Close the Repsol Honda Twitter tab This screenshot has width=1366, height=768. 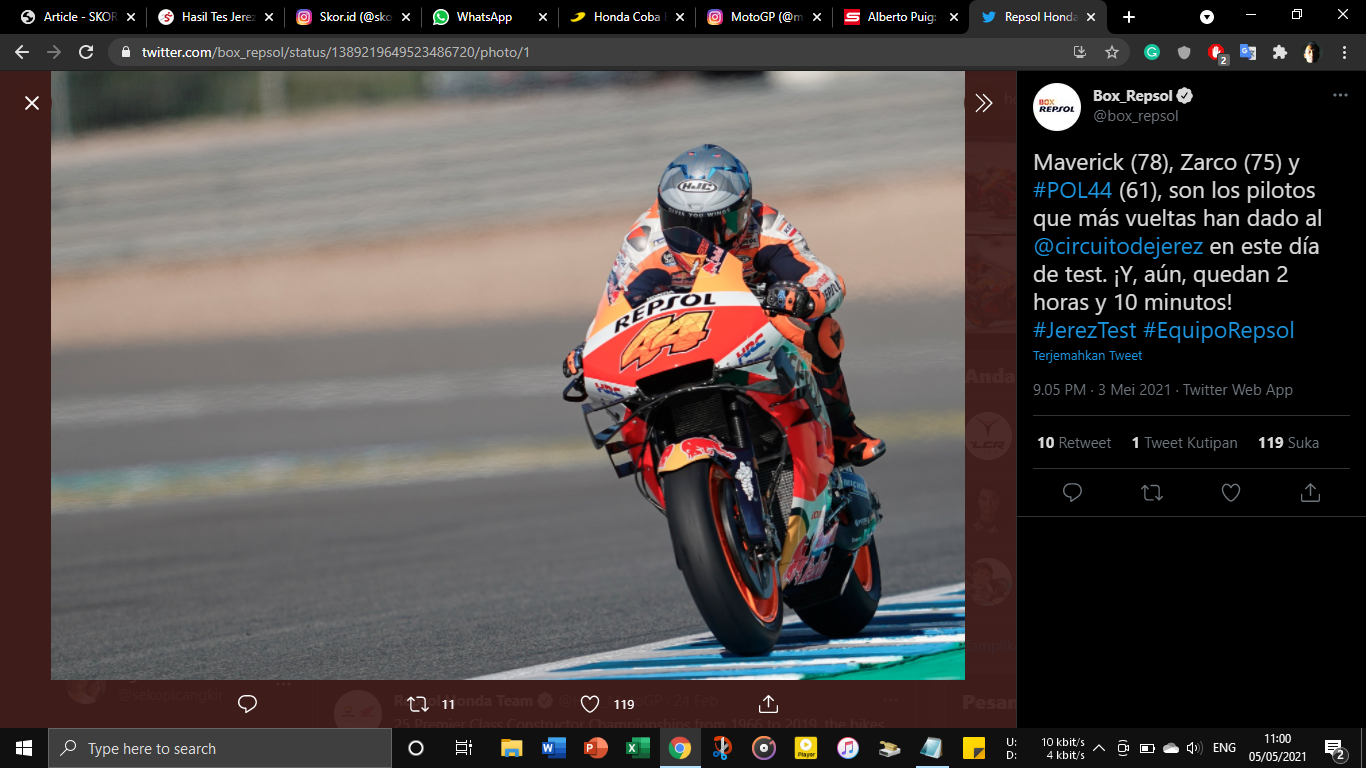1092,17
